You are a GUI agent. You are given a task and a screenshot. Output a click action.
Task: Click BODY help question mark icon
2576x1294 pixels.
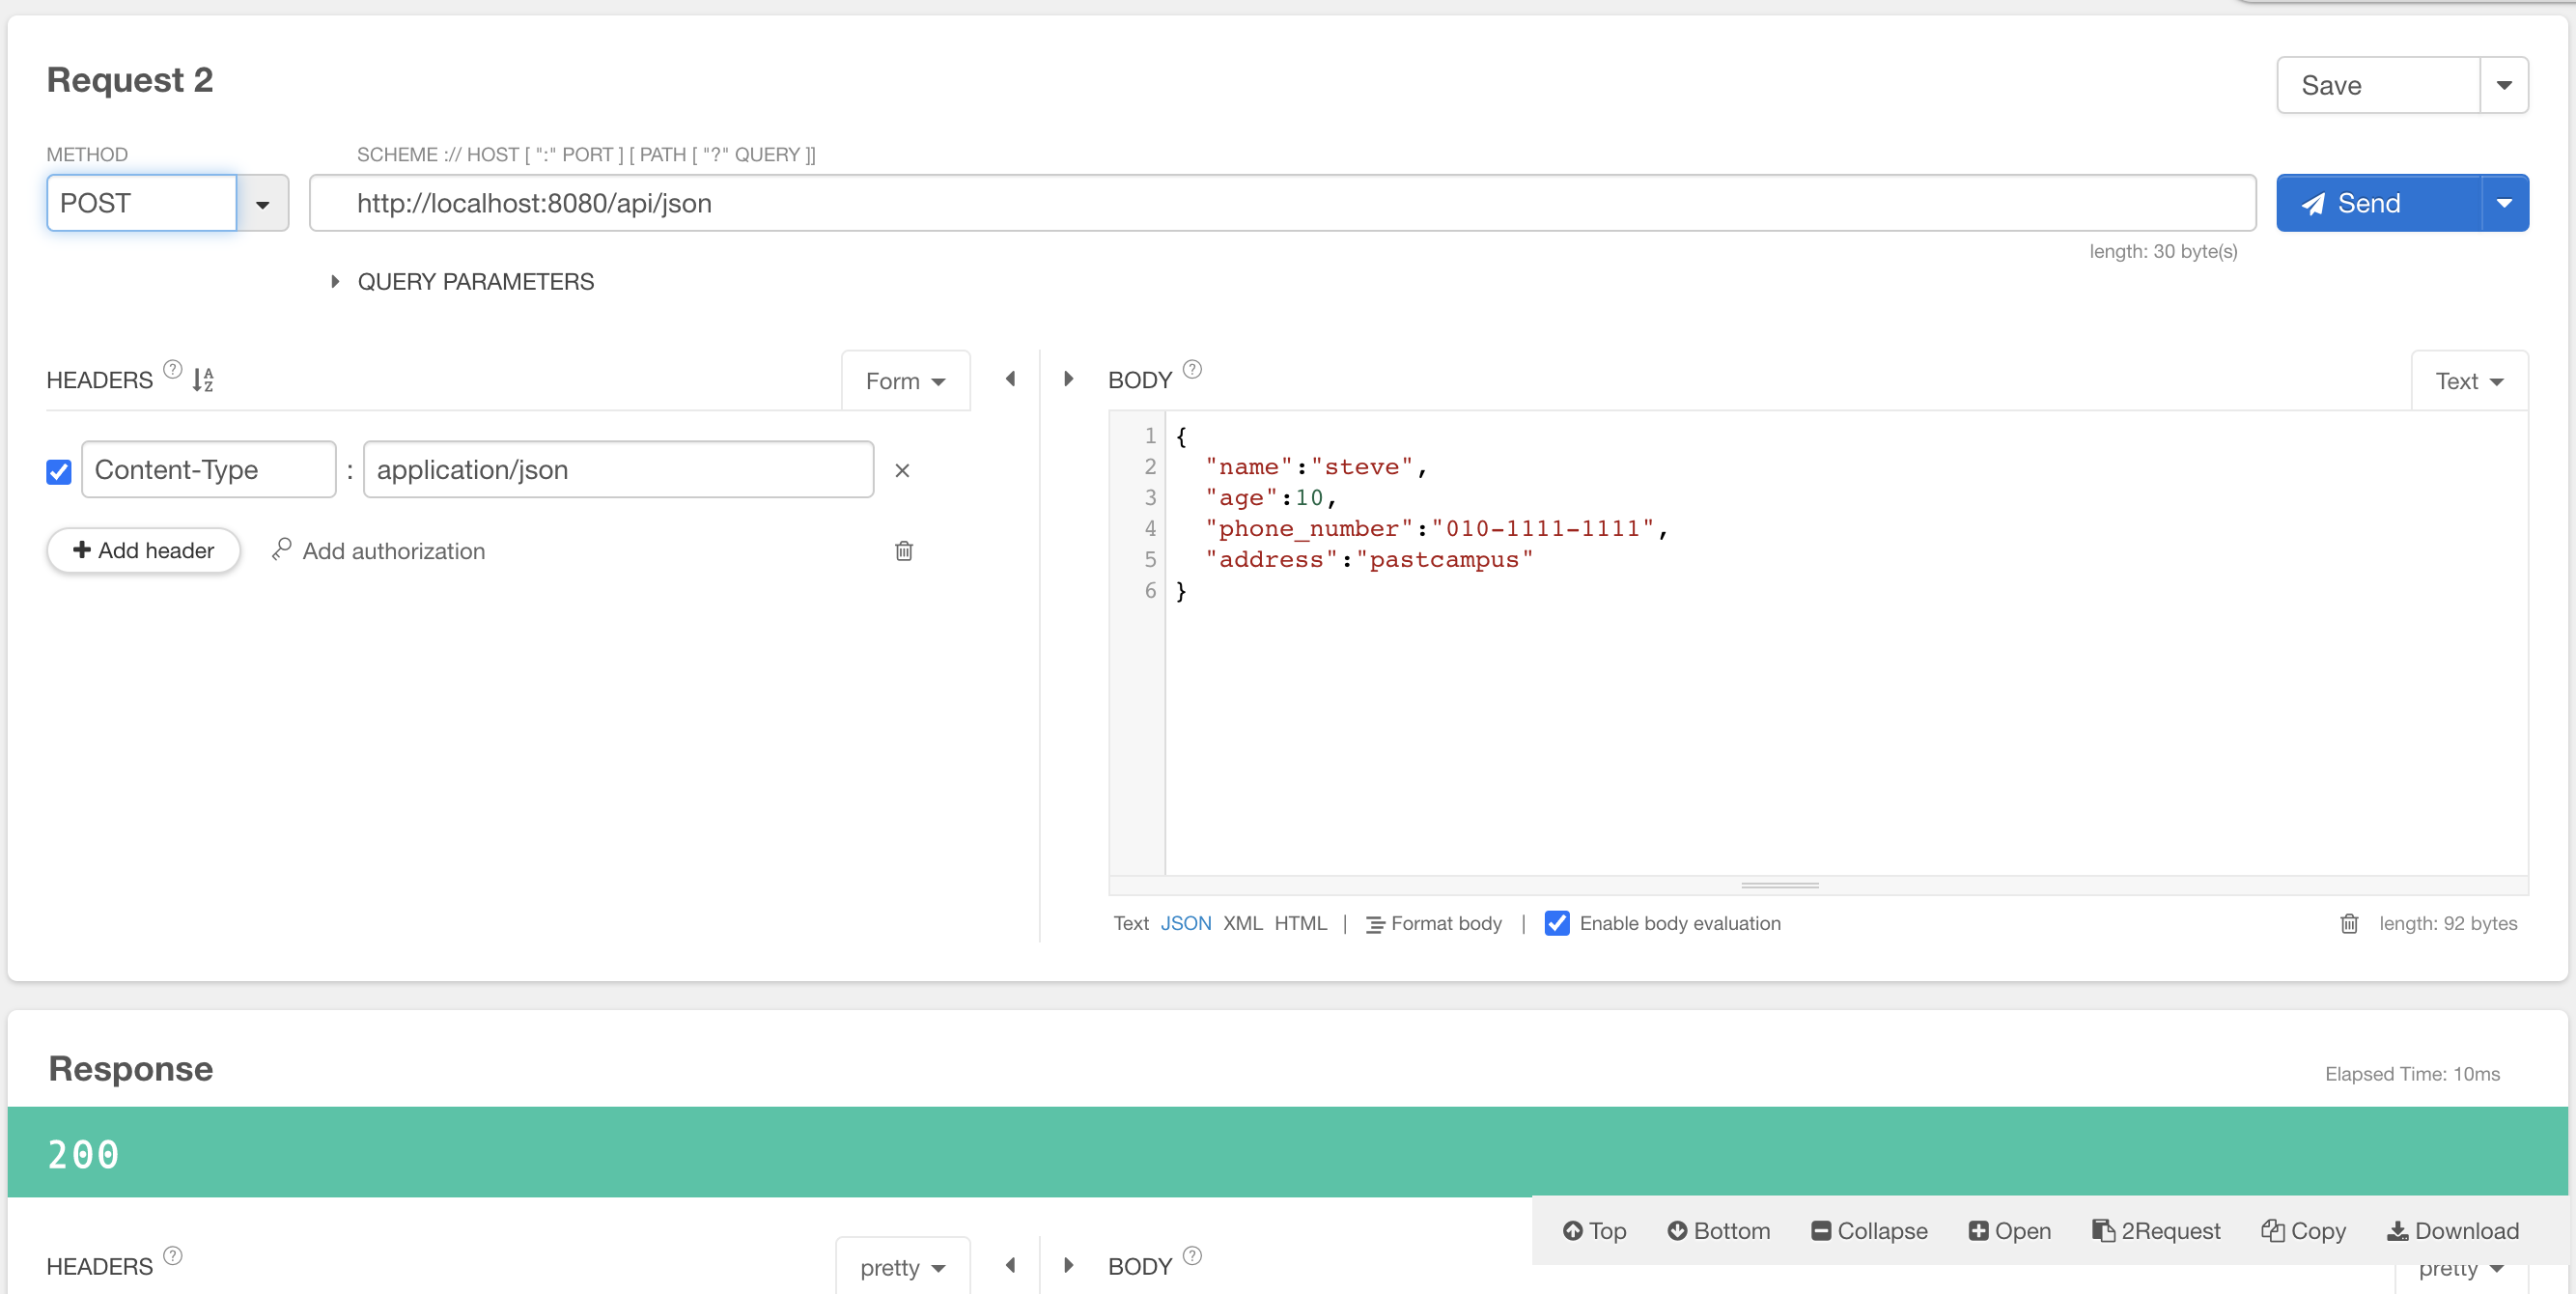(1192, 369)
